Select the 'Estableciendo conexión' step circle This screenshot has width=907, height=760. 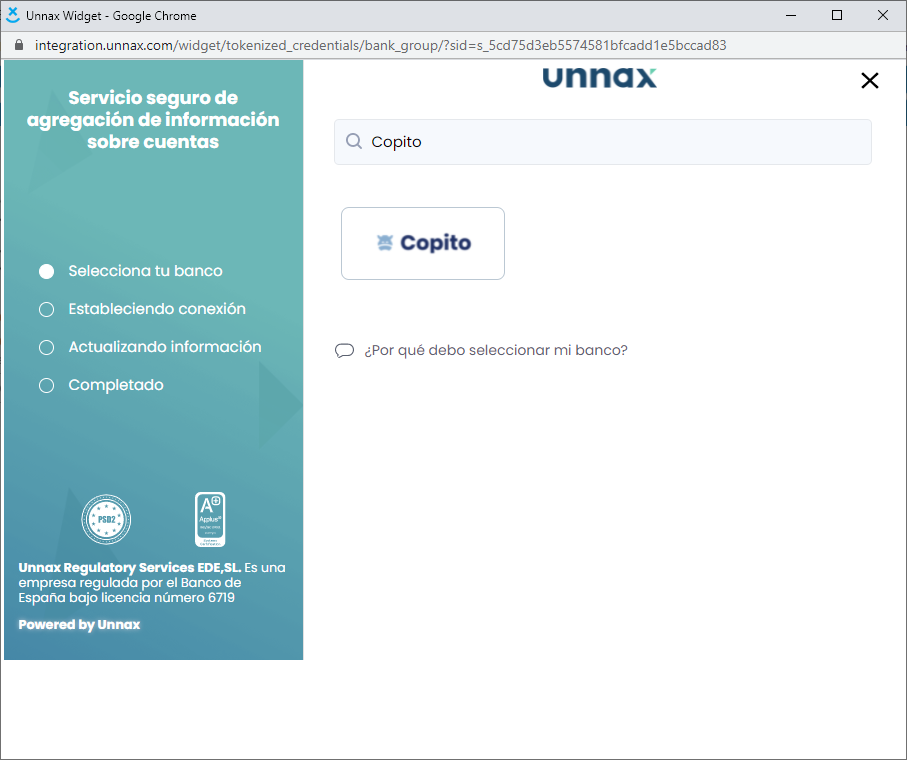tap(46, 309)
